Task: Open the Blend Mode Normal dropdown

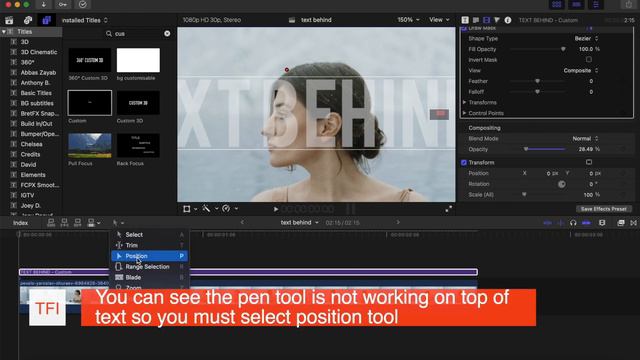Action: coord(585,138)
